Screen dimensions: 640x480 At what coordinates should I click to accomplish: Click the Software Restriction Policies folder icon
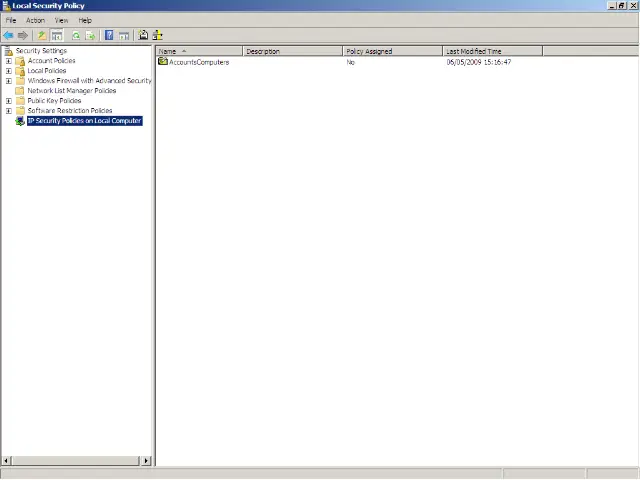[20, 111]
